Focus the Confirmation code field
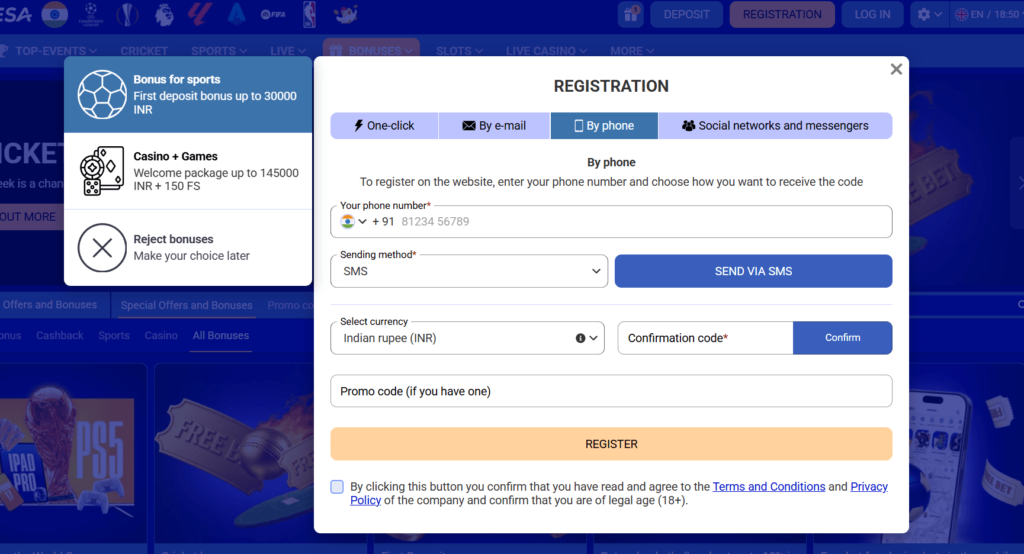 pos(705,338)
